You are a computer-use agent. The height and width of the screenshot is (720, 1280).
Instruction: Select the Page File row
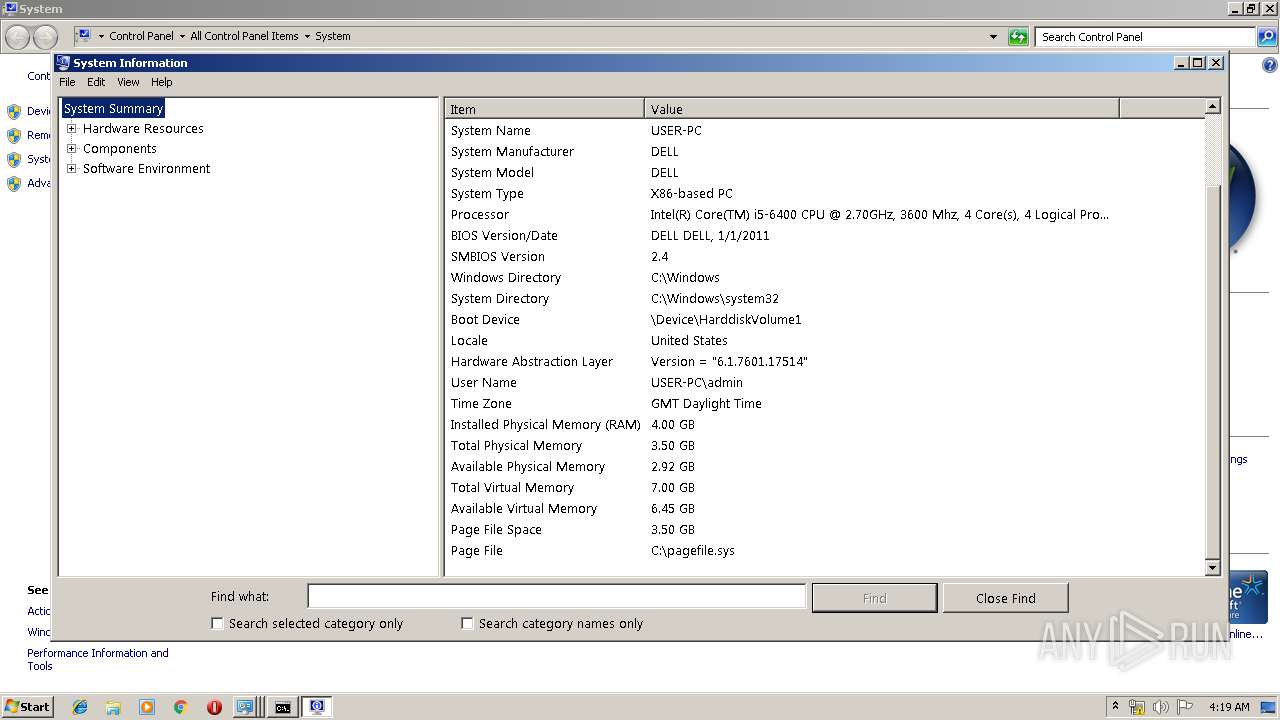coord(825,550)
